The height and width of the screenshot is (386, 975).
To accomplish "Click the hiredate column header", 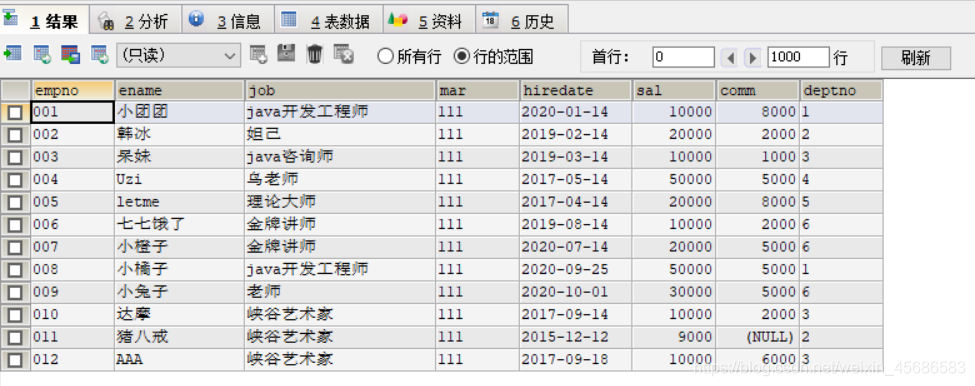I will (x=576, y=91).
